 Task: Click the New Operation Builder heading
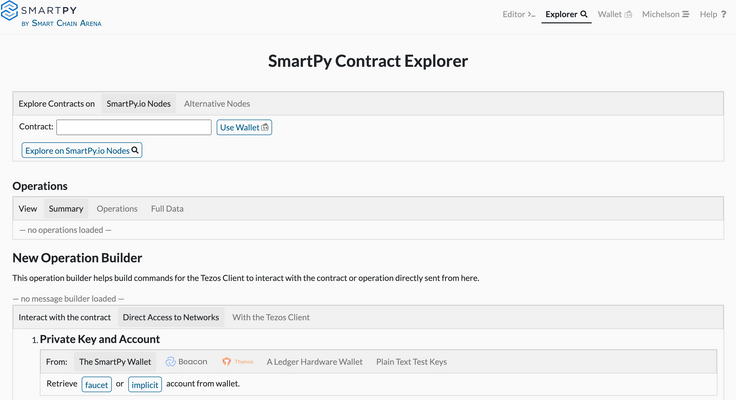tap(77, 258)
